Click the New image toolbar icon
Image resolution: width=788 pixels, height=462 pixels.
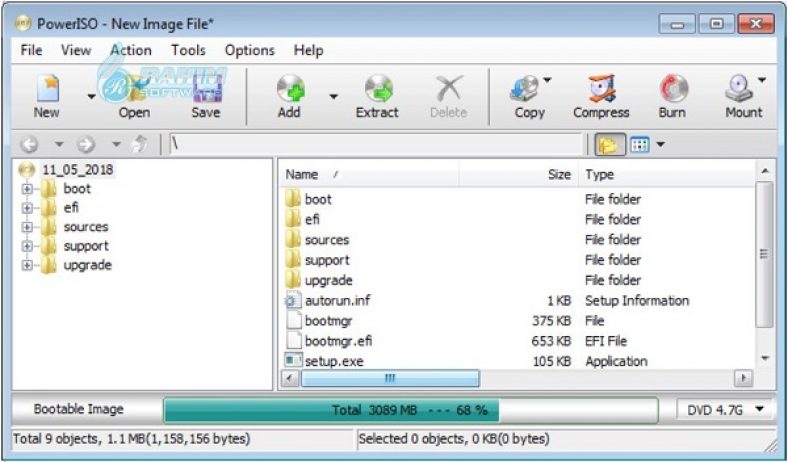click(48, 89)
